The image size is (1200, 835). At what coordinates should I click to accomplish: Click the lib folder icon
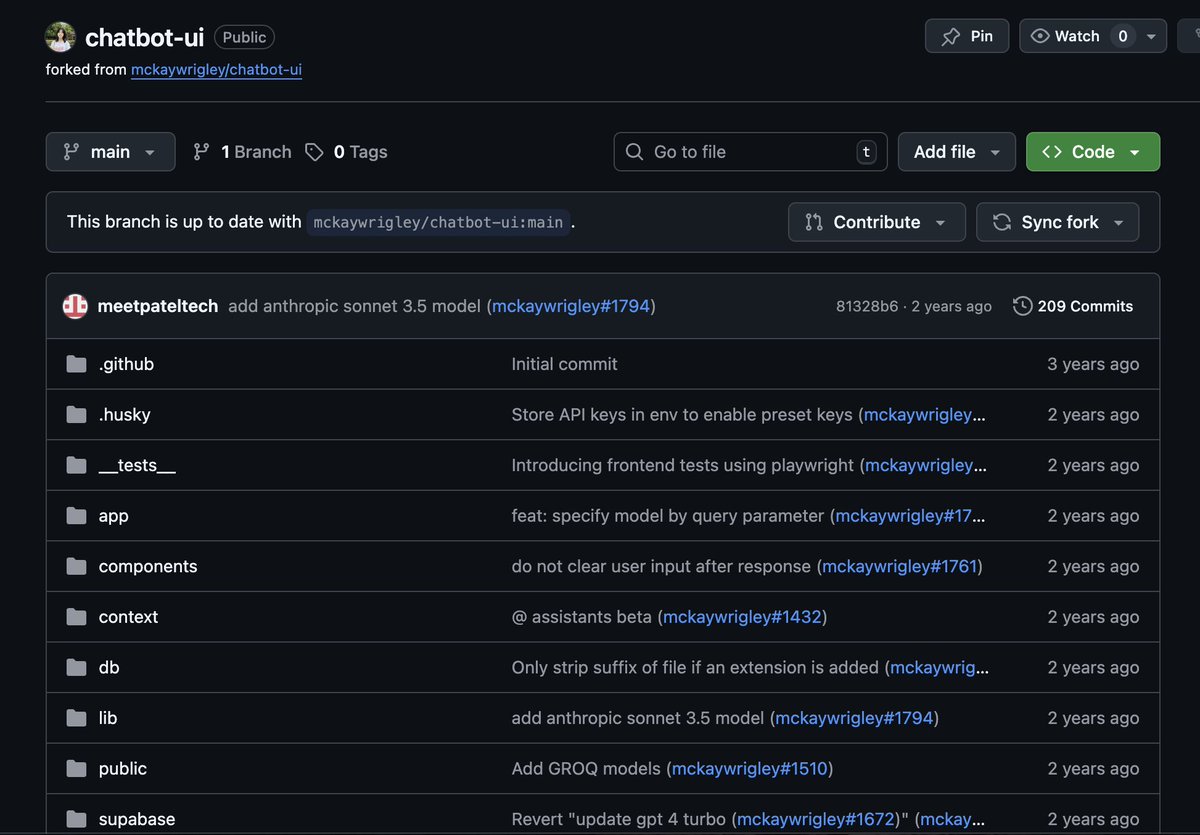pyautogui.click(x=76, y=718)
